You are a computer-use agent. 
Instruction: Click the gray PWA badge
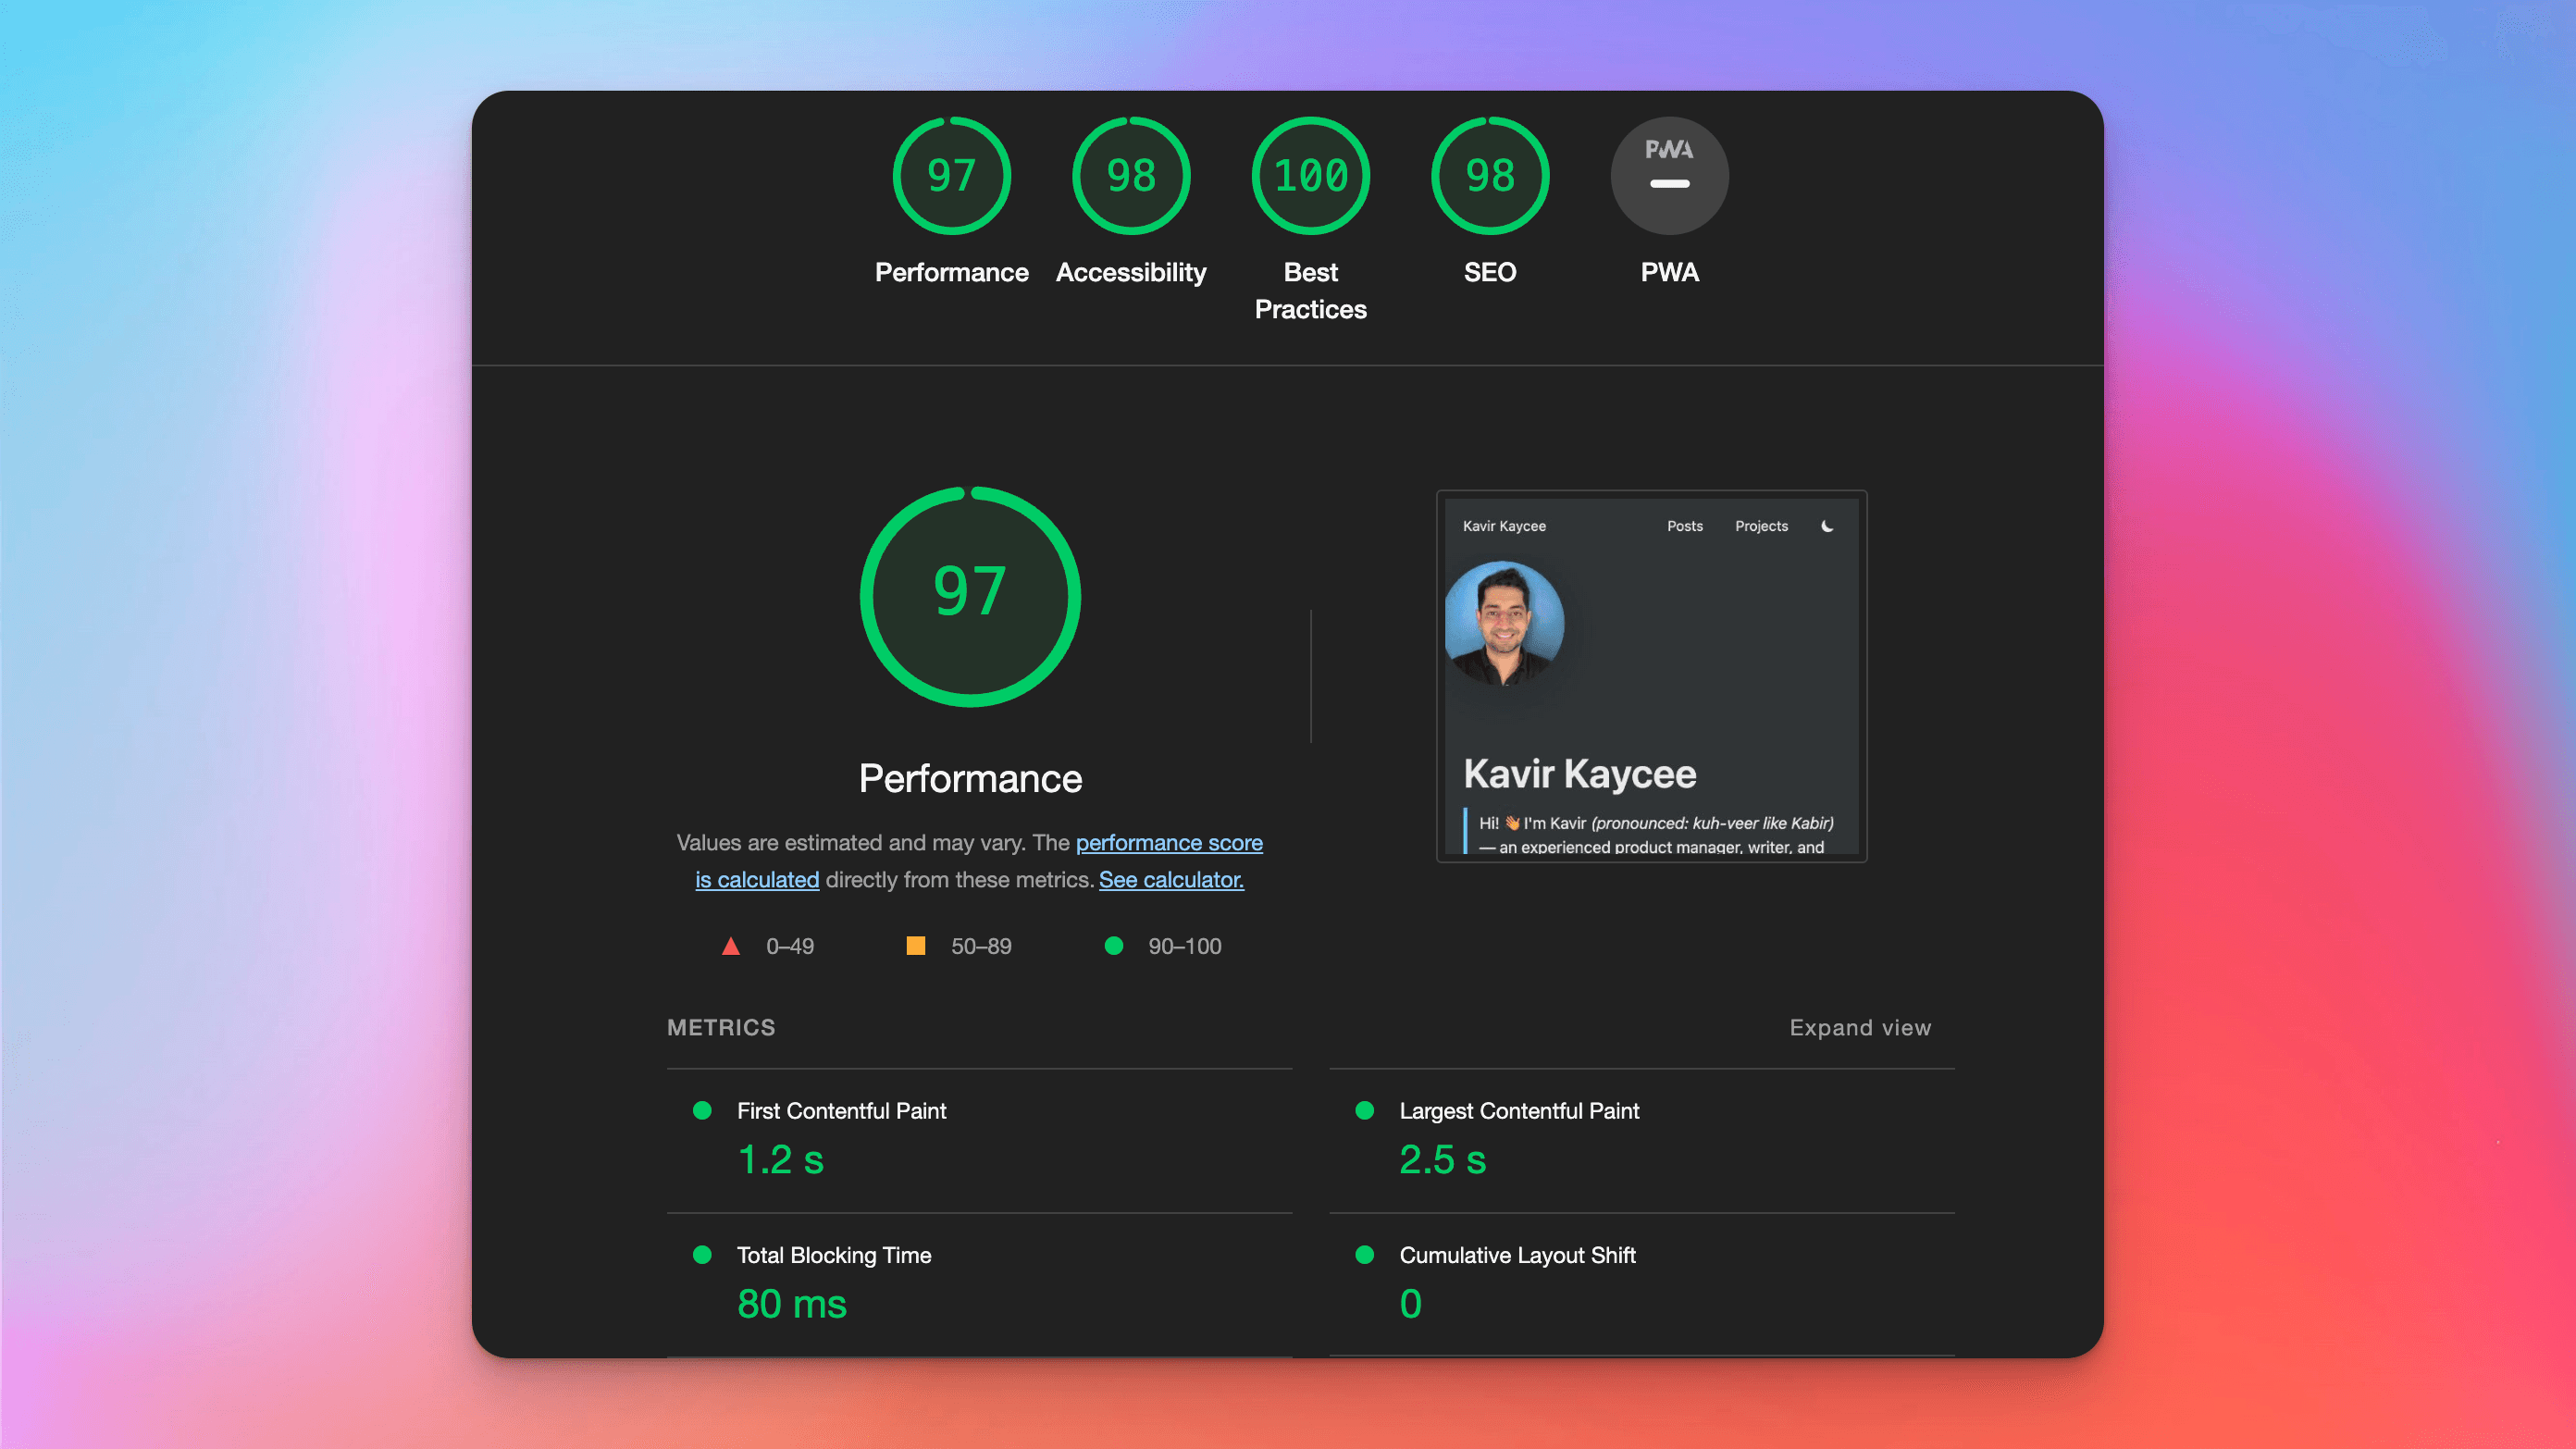coord(1668,175)
